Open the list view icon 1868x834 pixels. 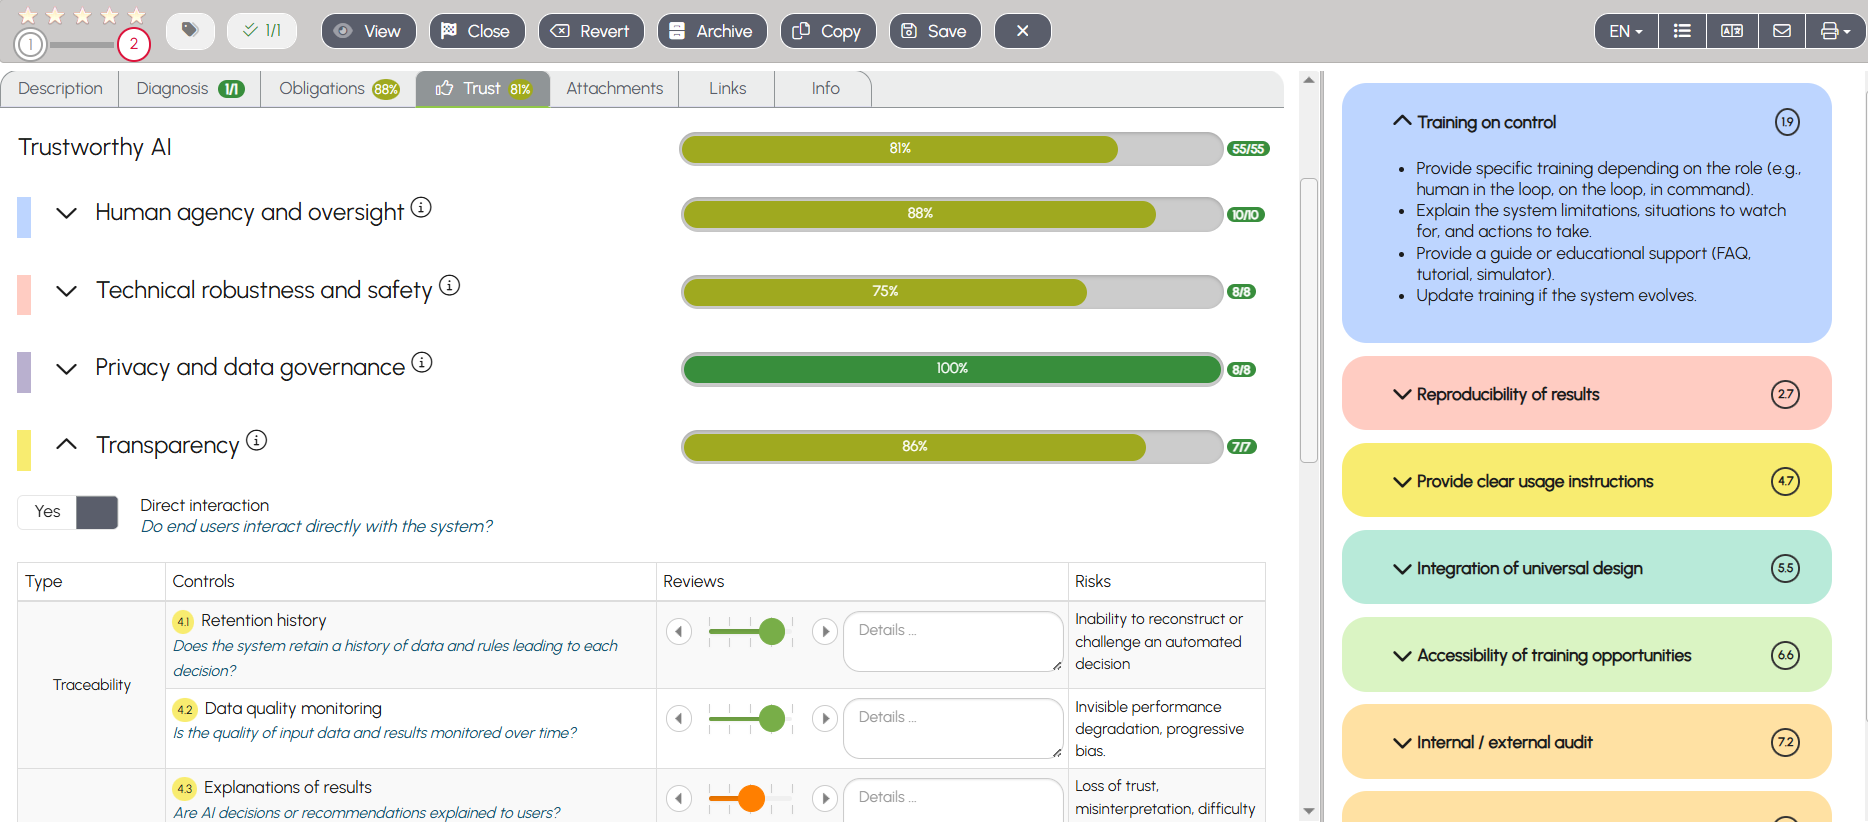pos(1682,31)
